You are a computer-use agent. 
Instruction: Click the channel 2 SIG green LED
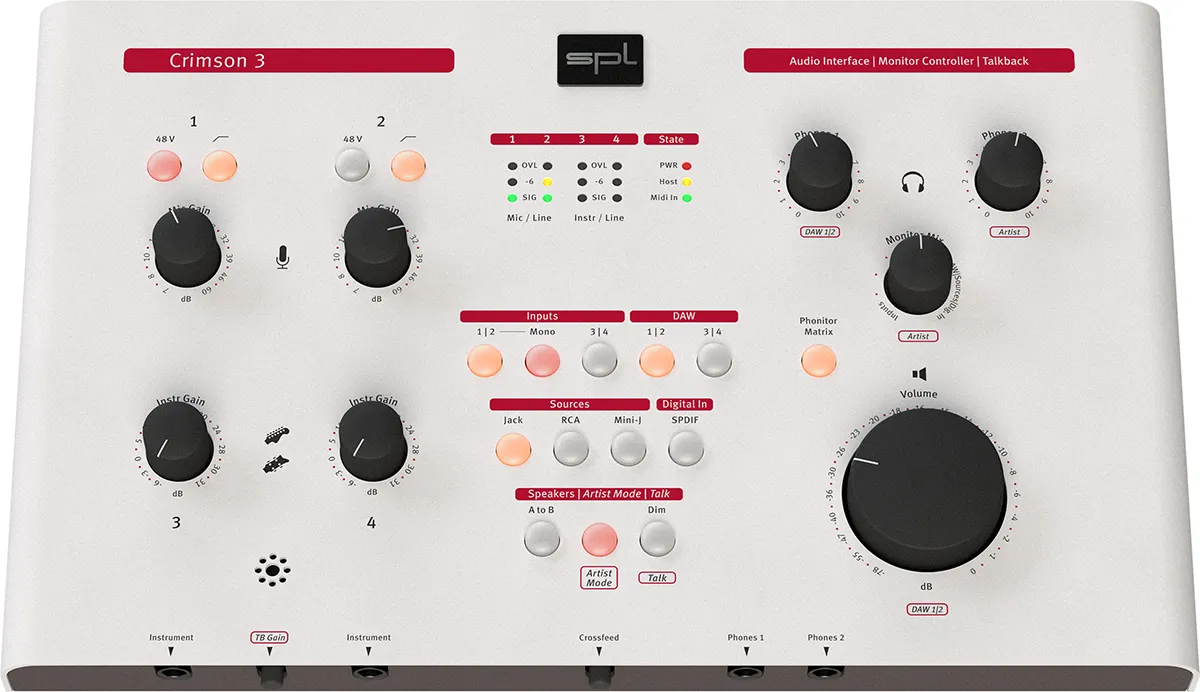pos(547,198)
